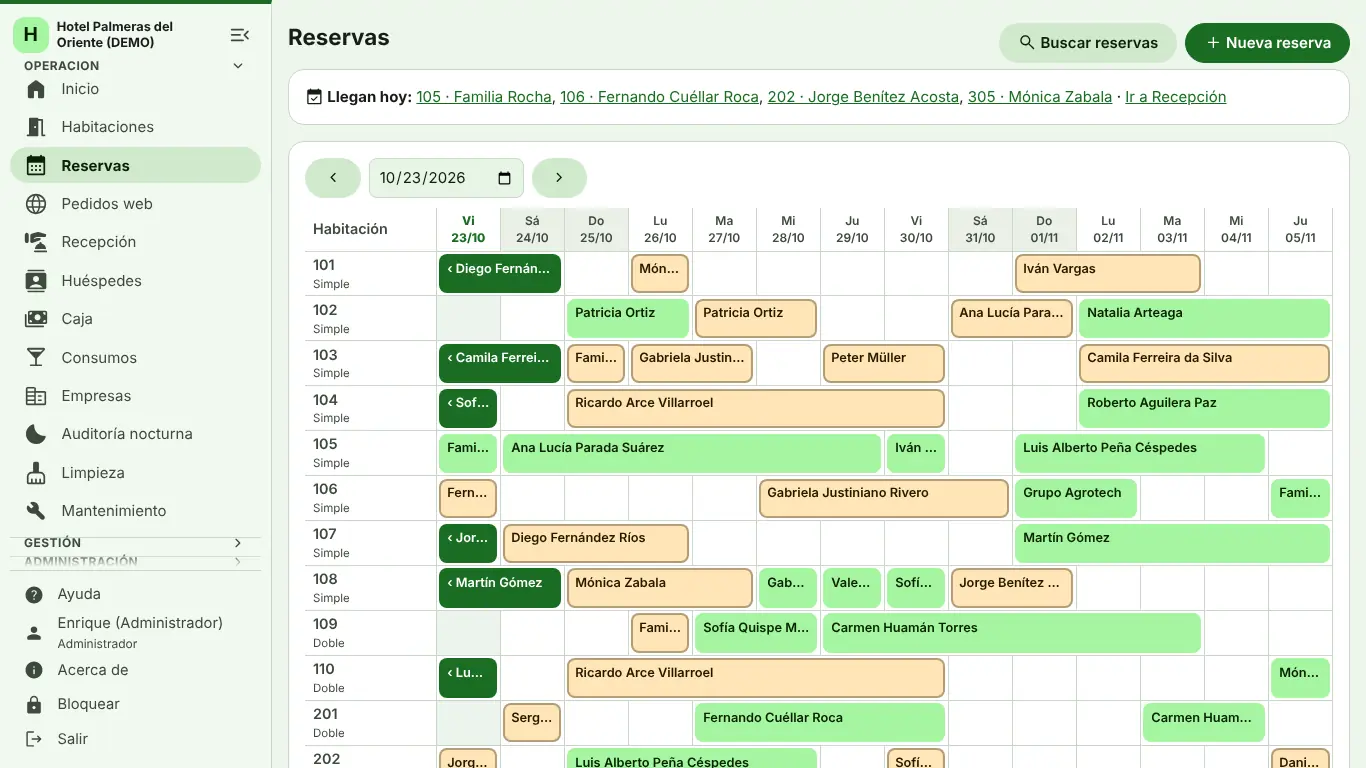
Task: Open the 106 · Fernando Cuéllar Roca link
Action: [x=659, y=97]
